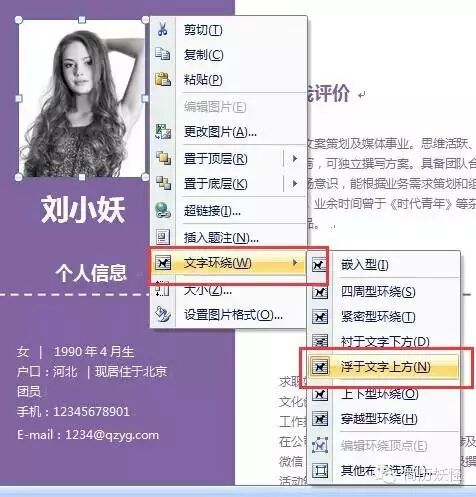Expand the 置于底层 submenu arrow
This screenshot has width=476, height=497.
click(x=295, y=183)
